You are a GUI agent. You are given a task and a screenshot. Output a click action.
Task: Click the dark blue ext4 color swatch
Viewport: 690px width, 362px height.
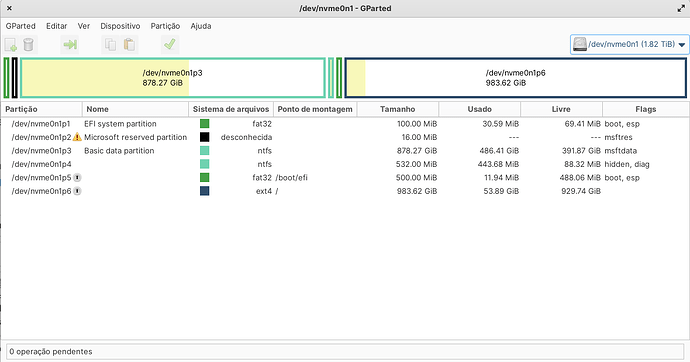click(x=205, y=191)
